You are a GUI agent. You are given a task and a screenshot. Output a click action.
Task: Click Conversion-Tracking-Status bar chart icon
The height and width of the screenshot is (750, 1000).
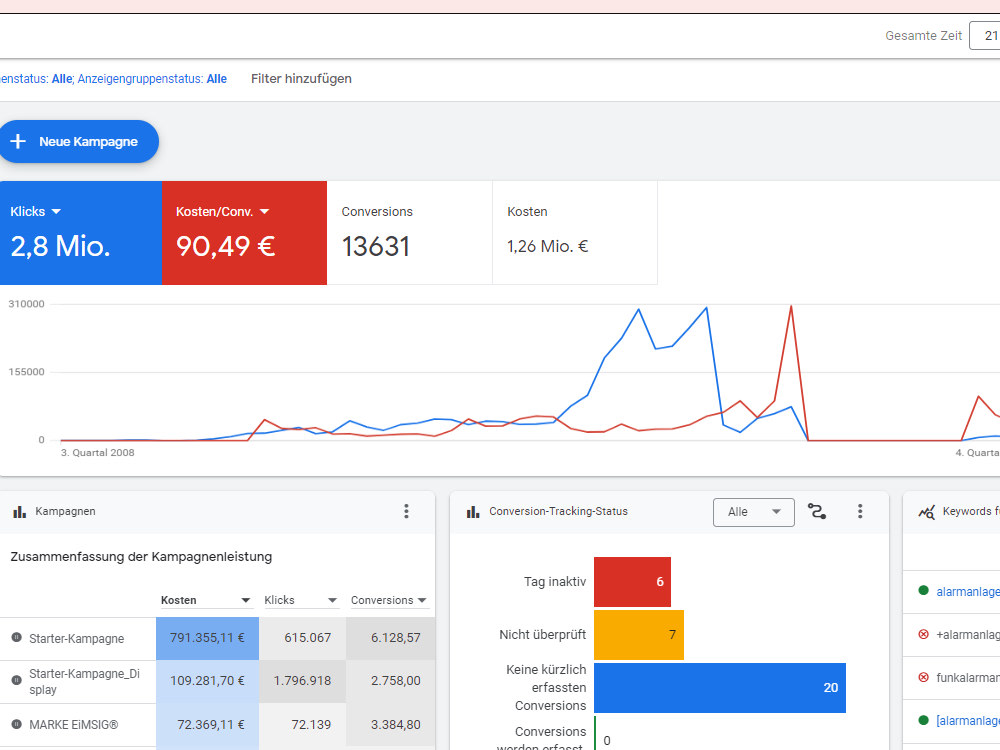click(473, 511)
